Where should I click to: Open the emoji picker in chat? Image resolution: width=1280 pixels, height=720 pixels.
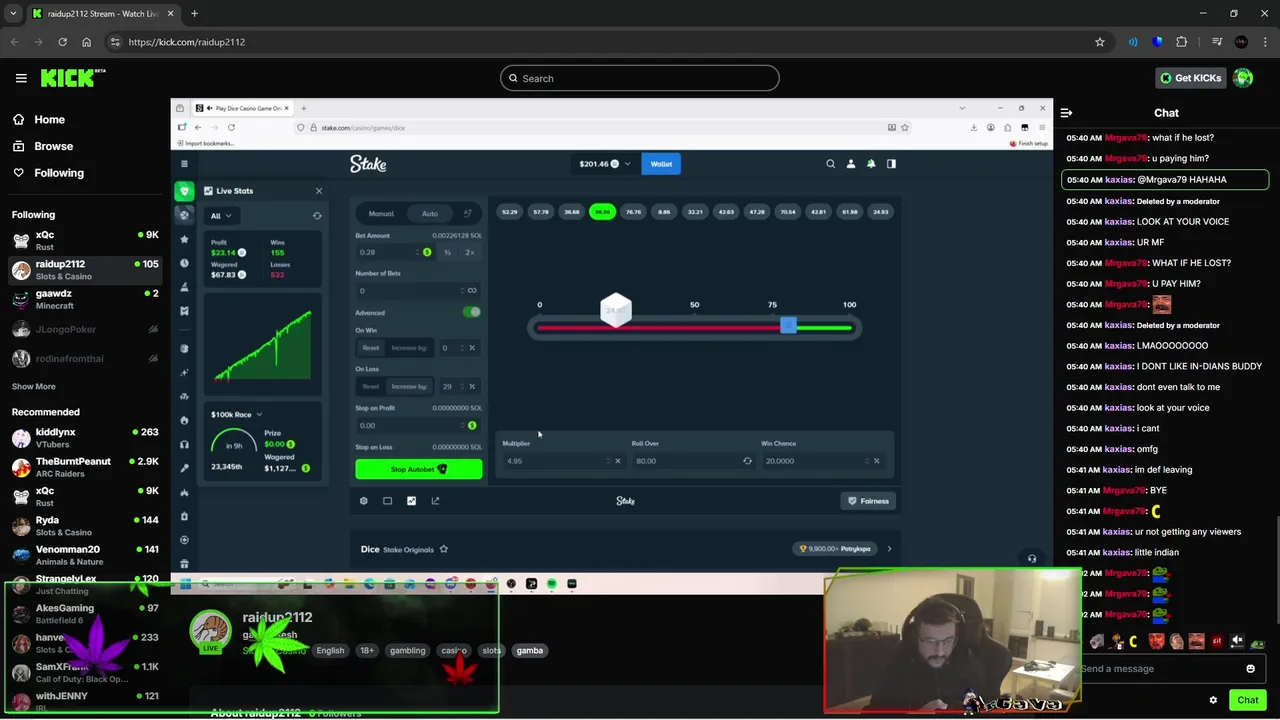coord(1250,669)
